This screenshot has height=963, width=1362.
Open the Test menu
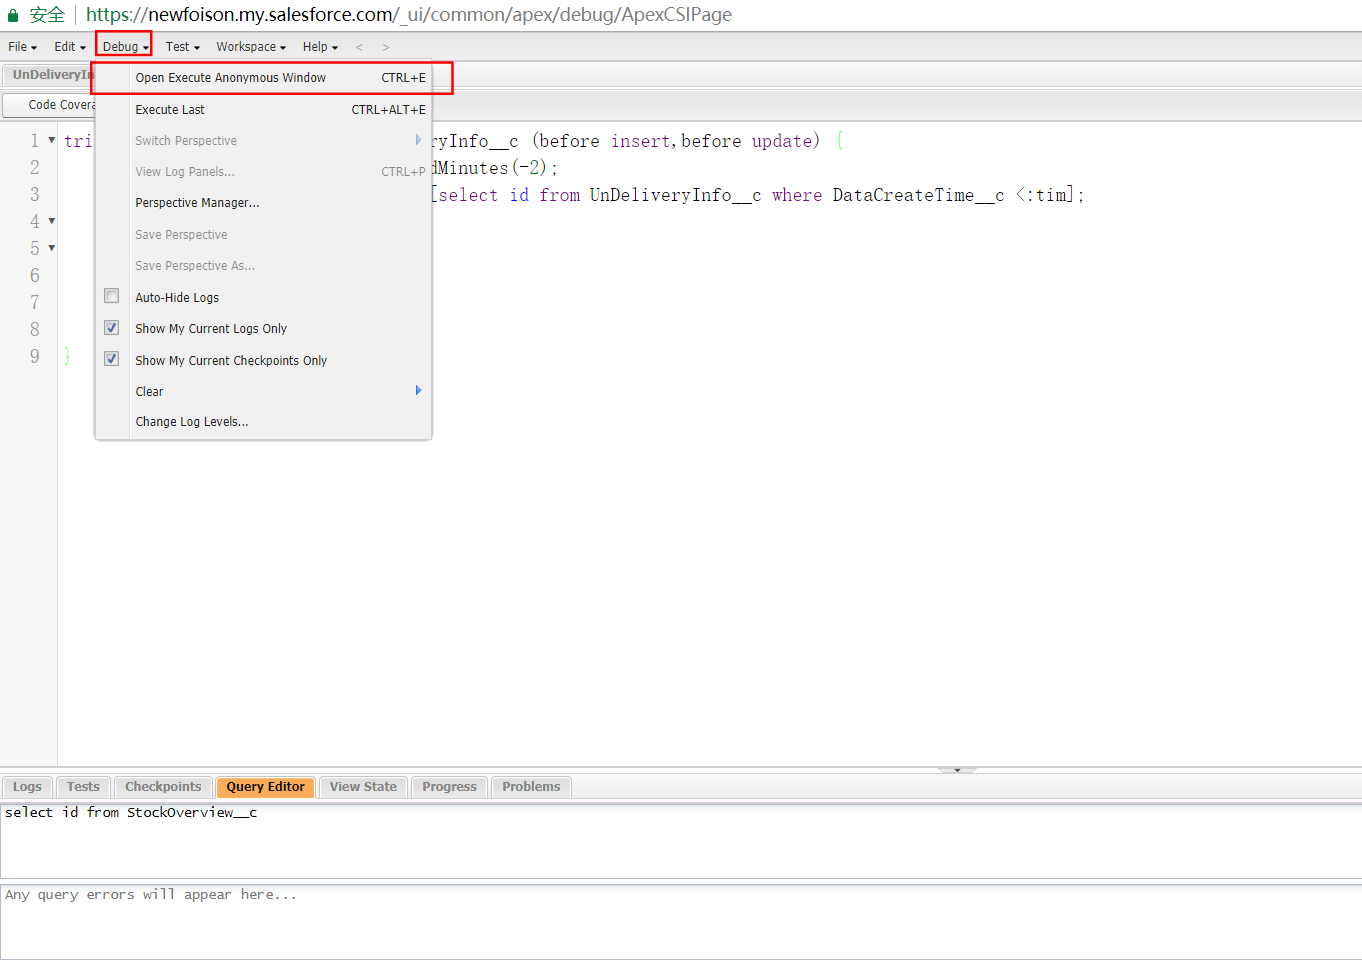(x=183, y=47)
